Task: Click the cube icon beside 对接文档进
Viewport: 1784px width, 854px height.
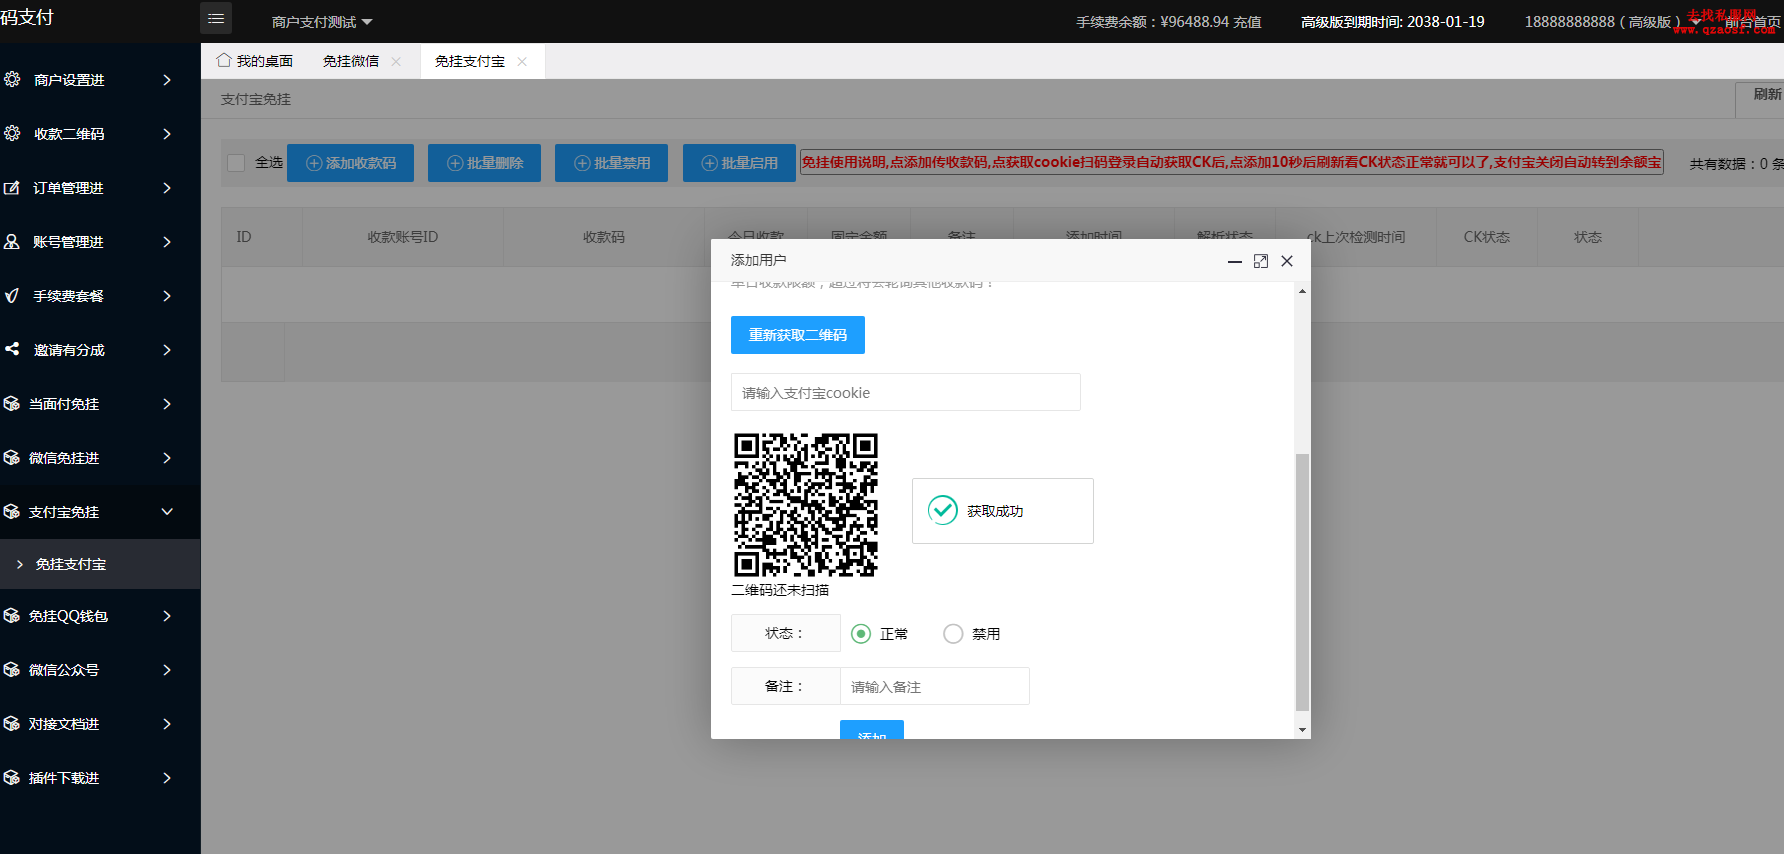Action: click(12, 723)
